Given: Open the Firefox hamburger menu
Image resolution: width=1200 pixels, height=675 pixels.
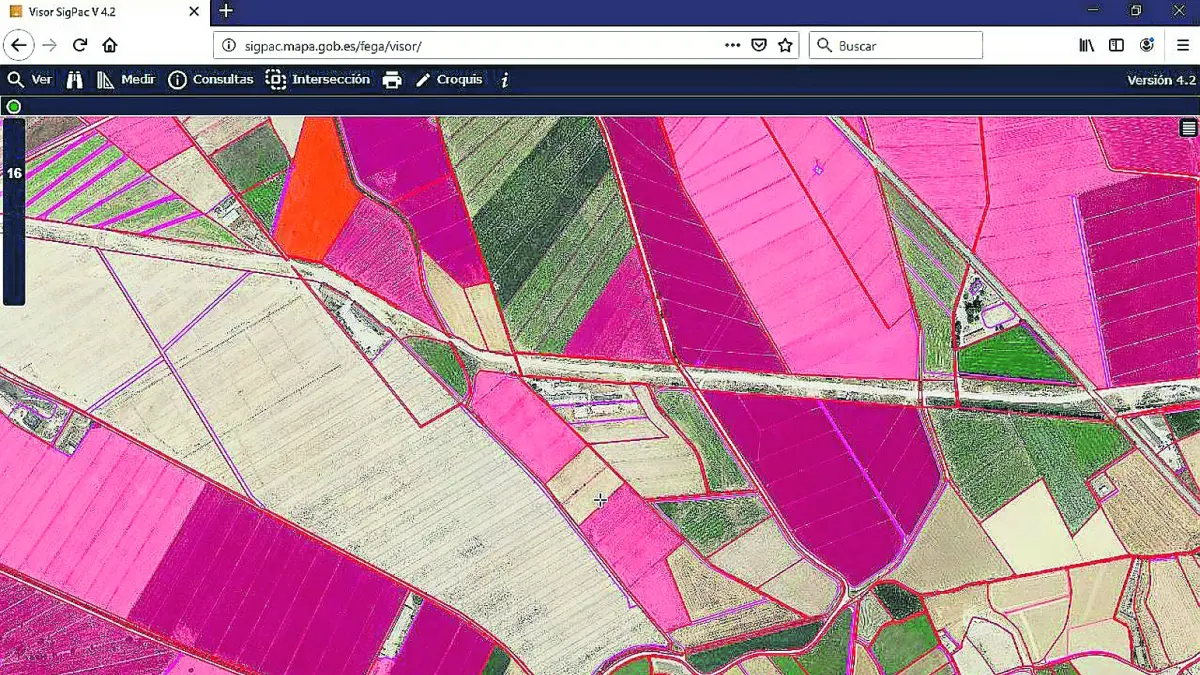Looking at the screenshot, I should (1182, 45).
